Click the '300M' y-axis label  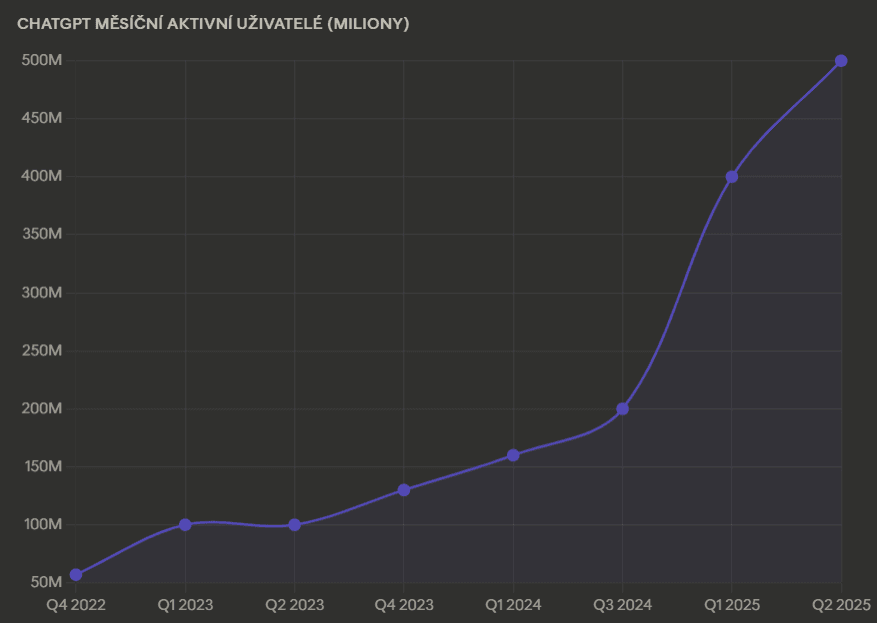click(42, 292)
